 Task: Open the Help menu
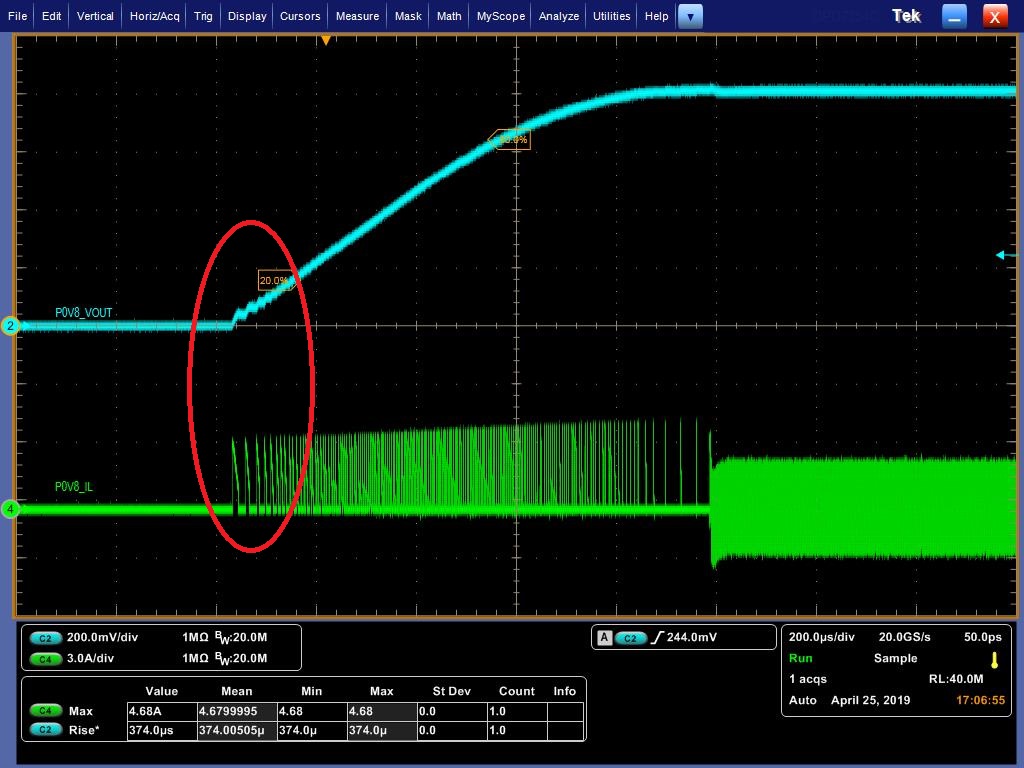pos(656,16)
